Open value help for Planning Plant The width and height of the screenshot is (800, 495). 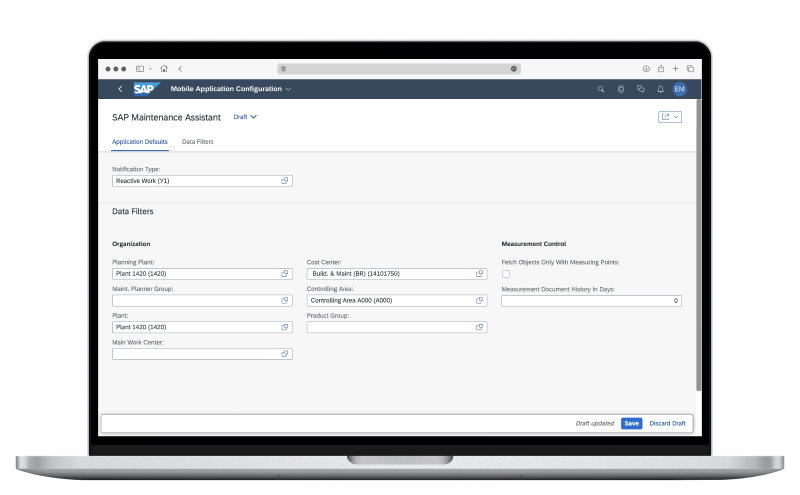click(284, 273)
